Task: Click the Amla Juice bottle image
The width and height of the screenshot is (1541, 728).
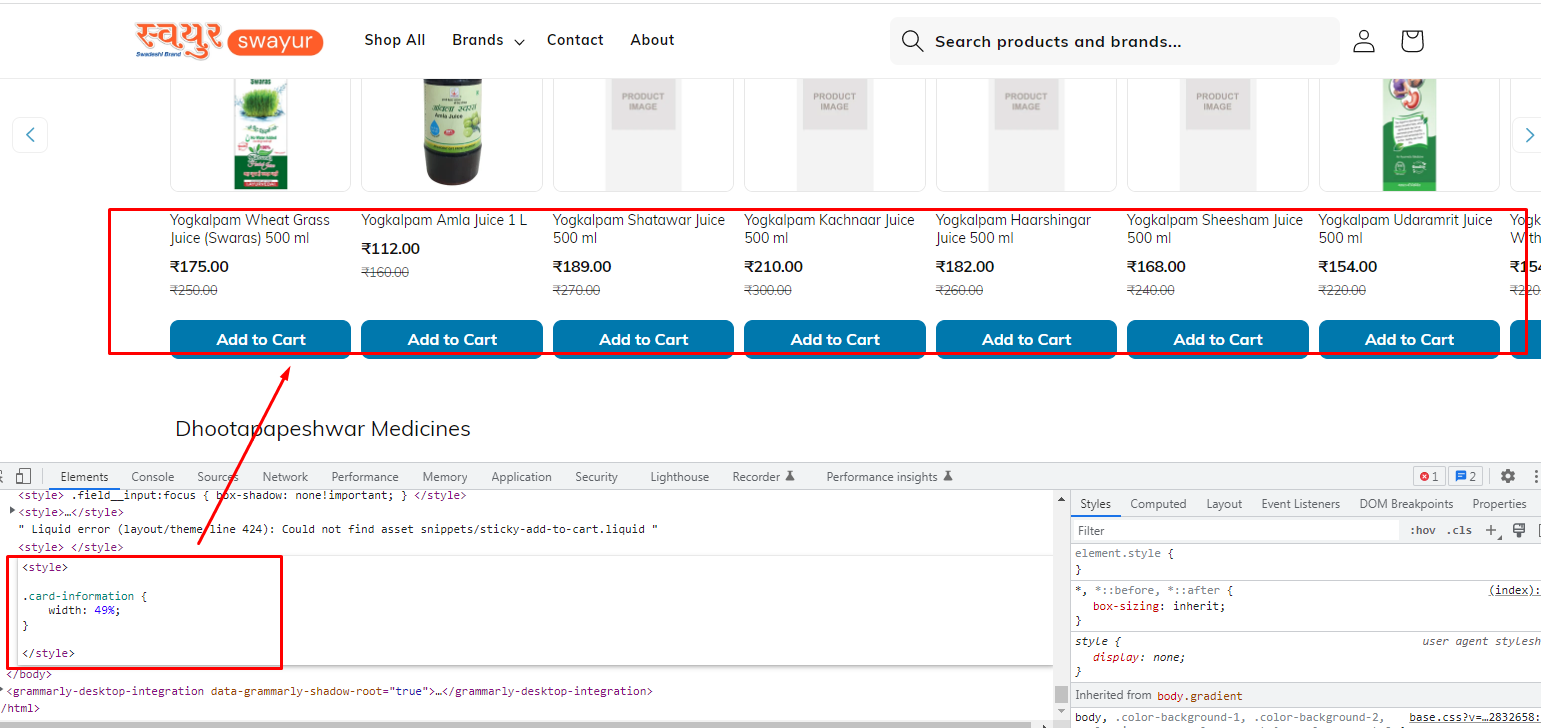Action: [x=452, y=134]
